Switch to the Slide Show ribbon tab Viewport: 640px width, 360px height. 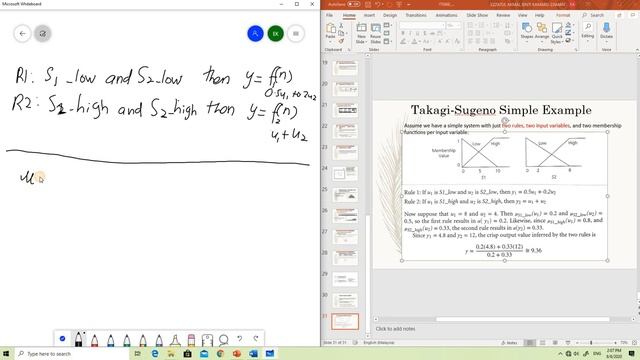[x=477, y=15]
